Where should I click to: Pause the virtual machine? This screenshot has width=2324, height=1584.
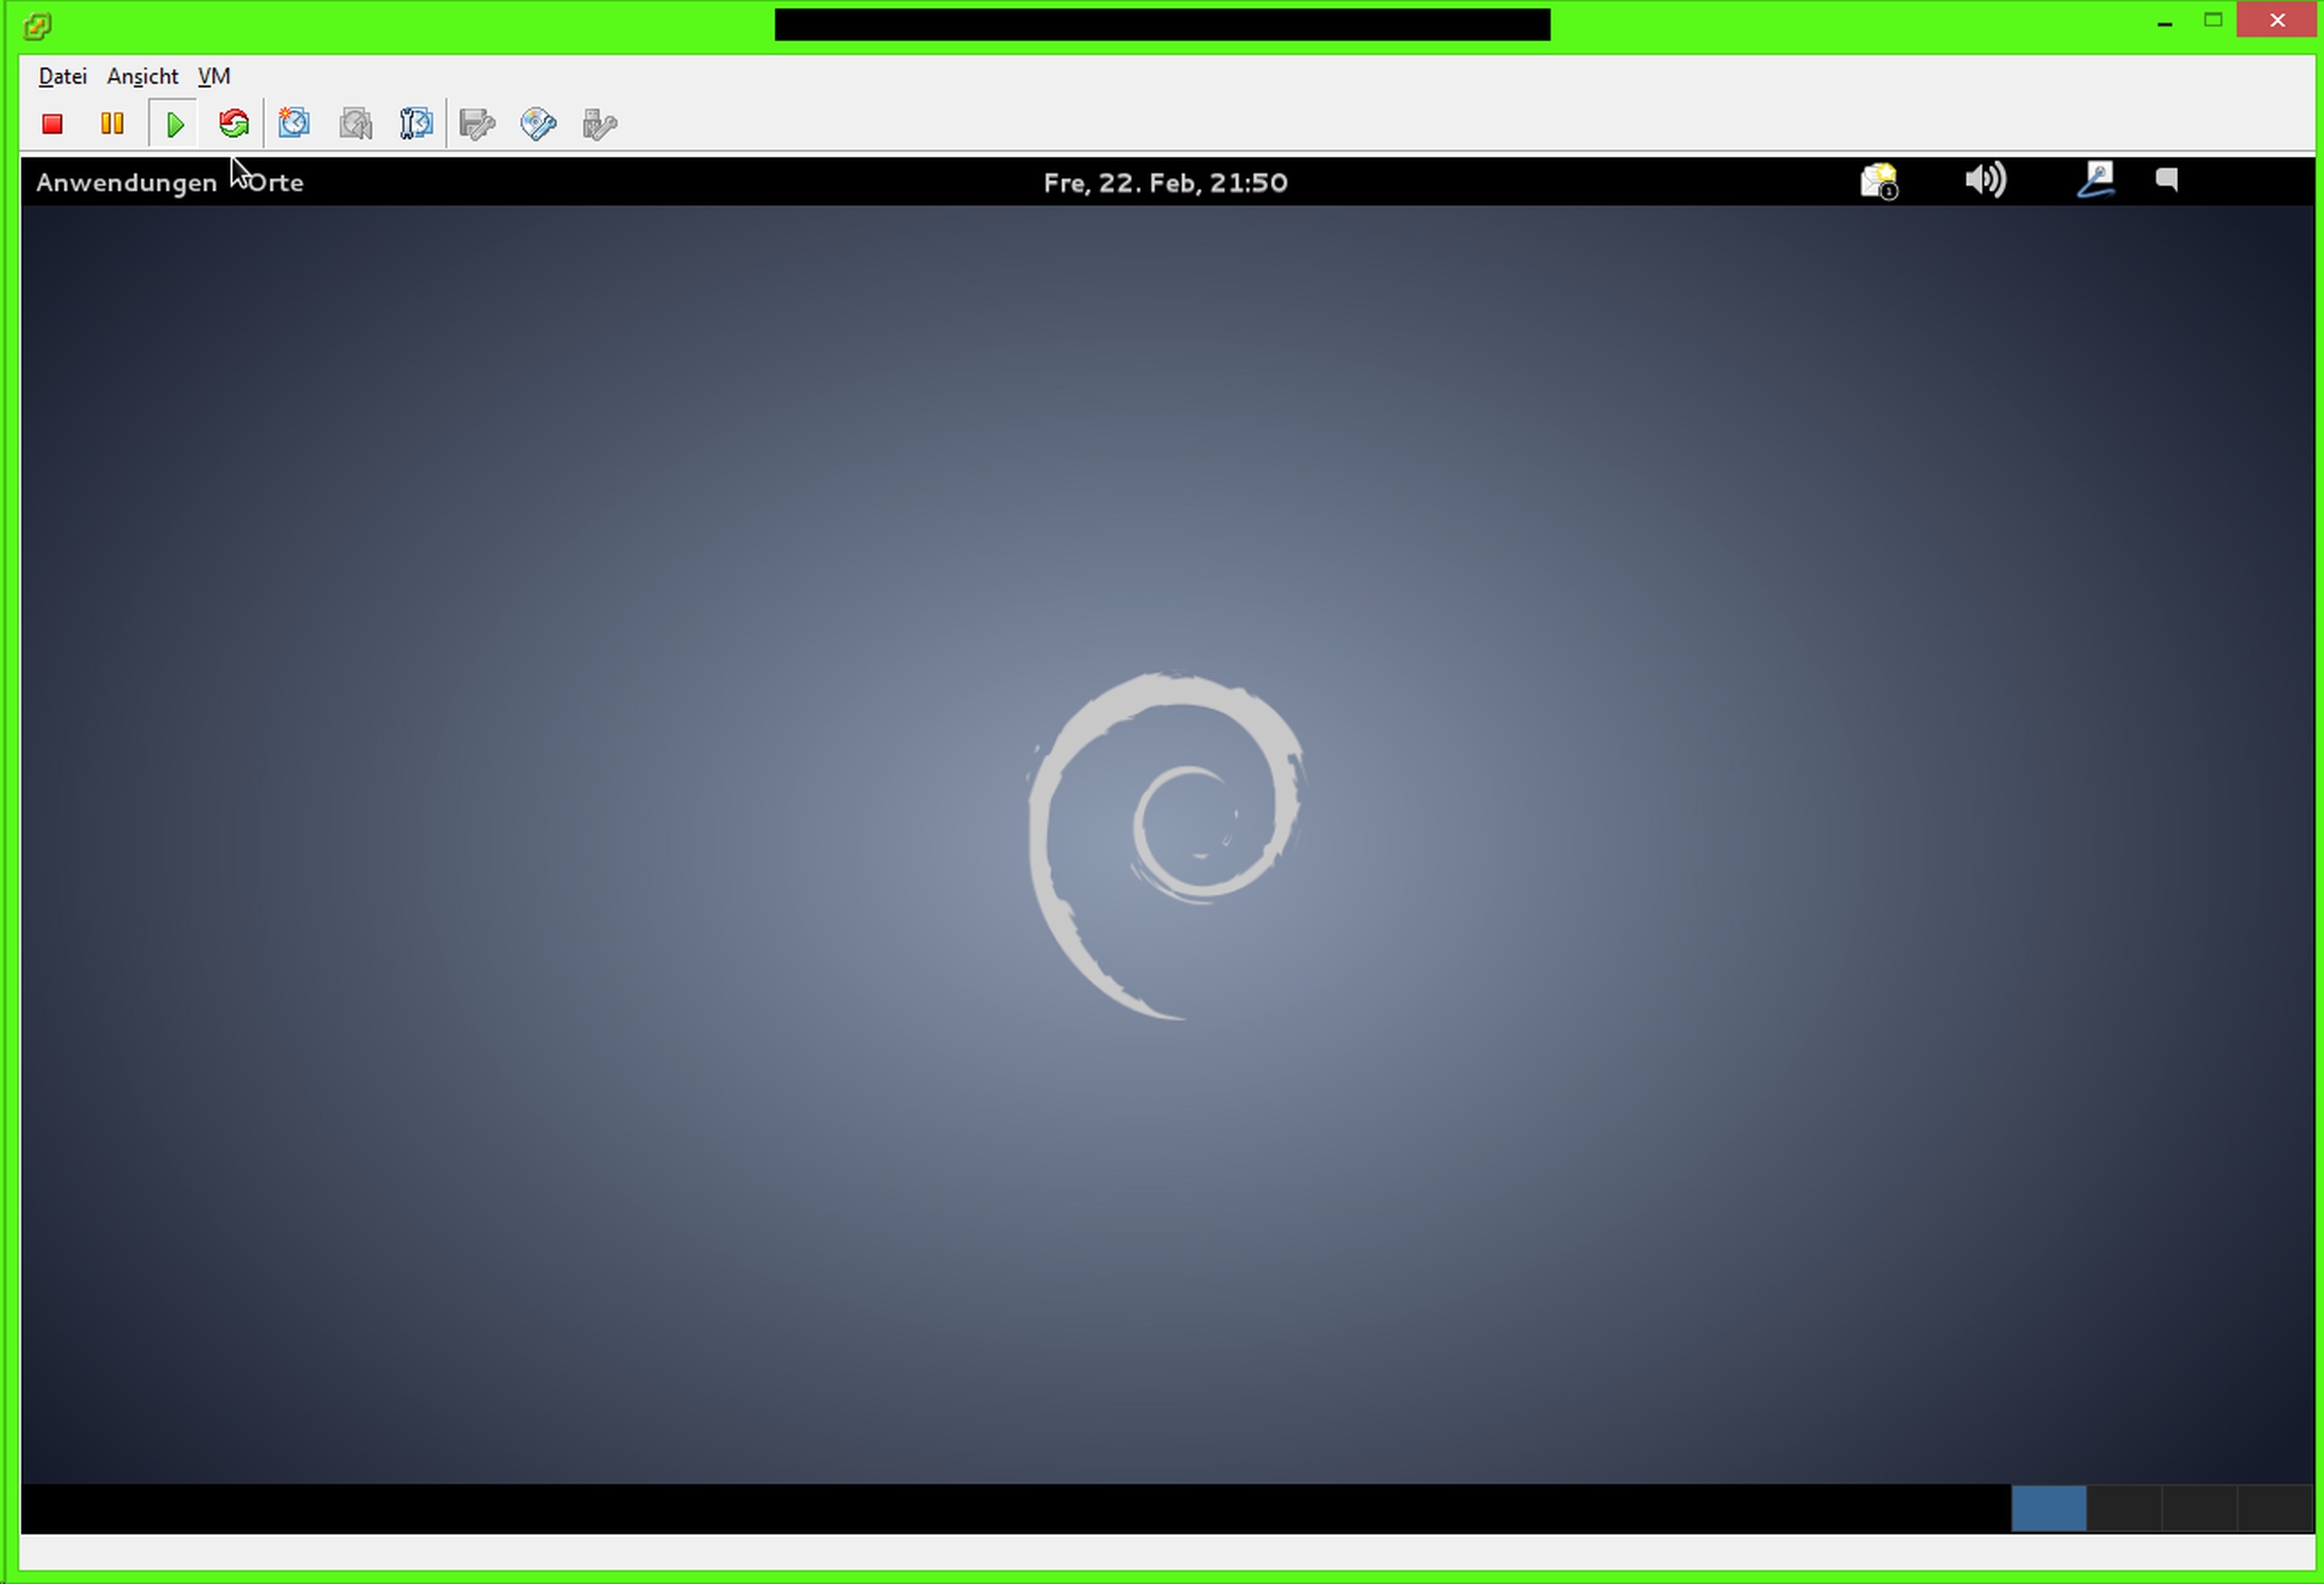tap(112, 124)
